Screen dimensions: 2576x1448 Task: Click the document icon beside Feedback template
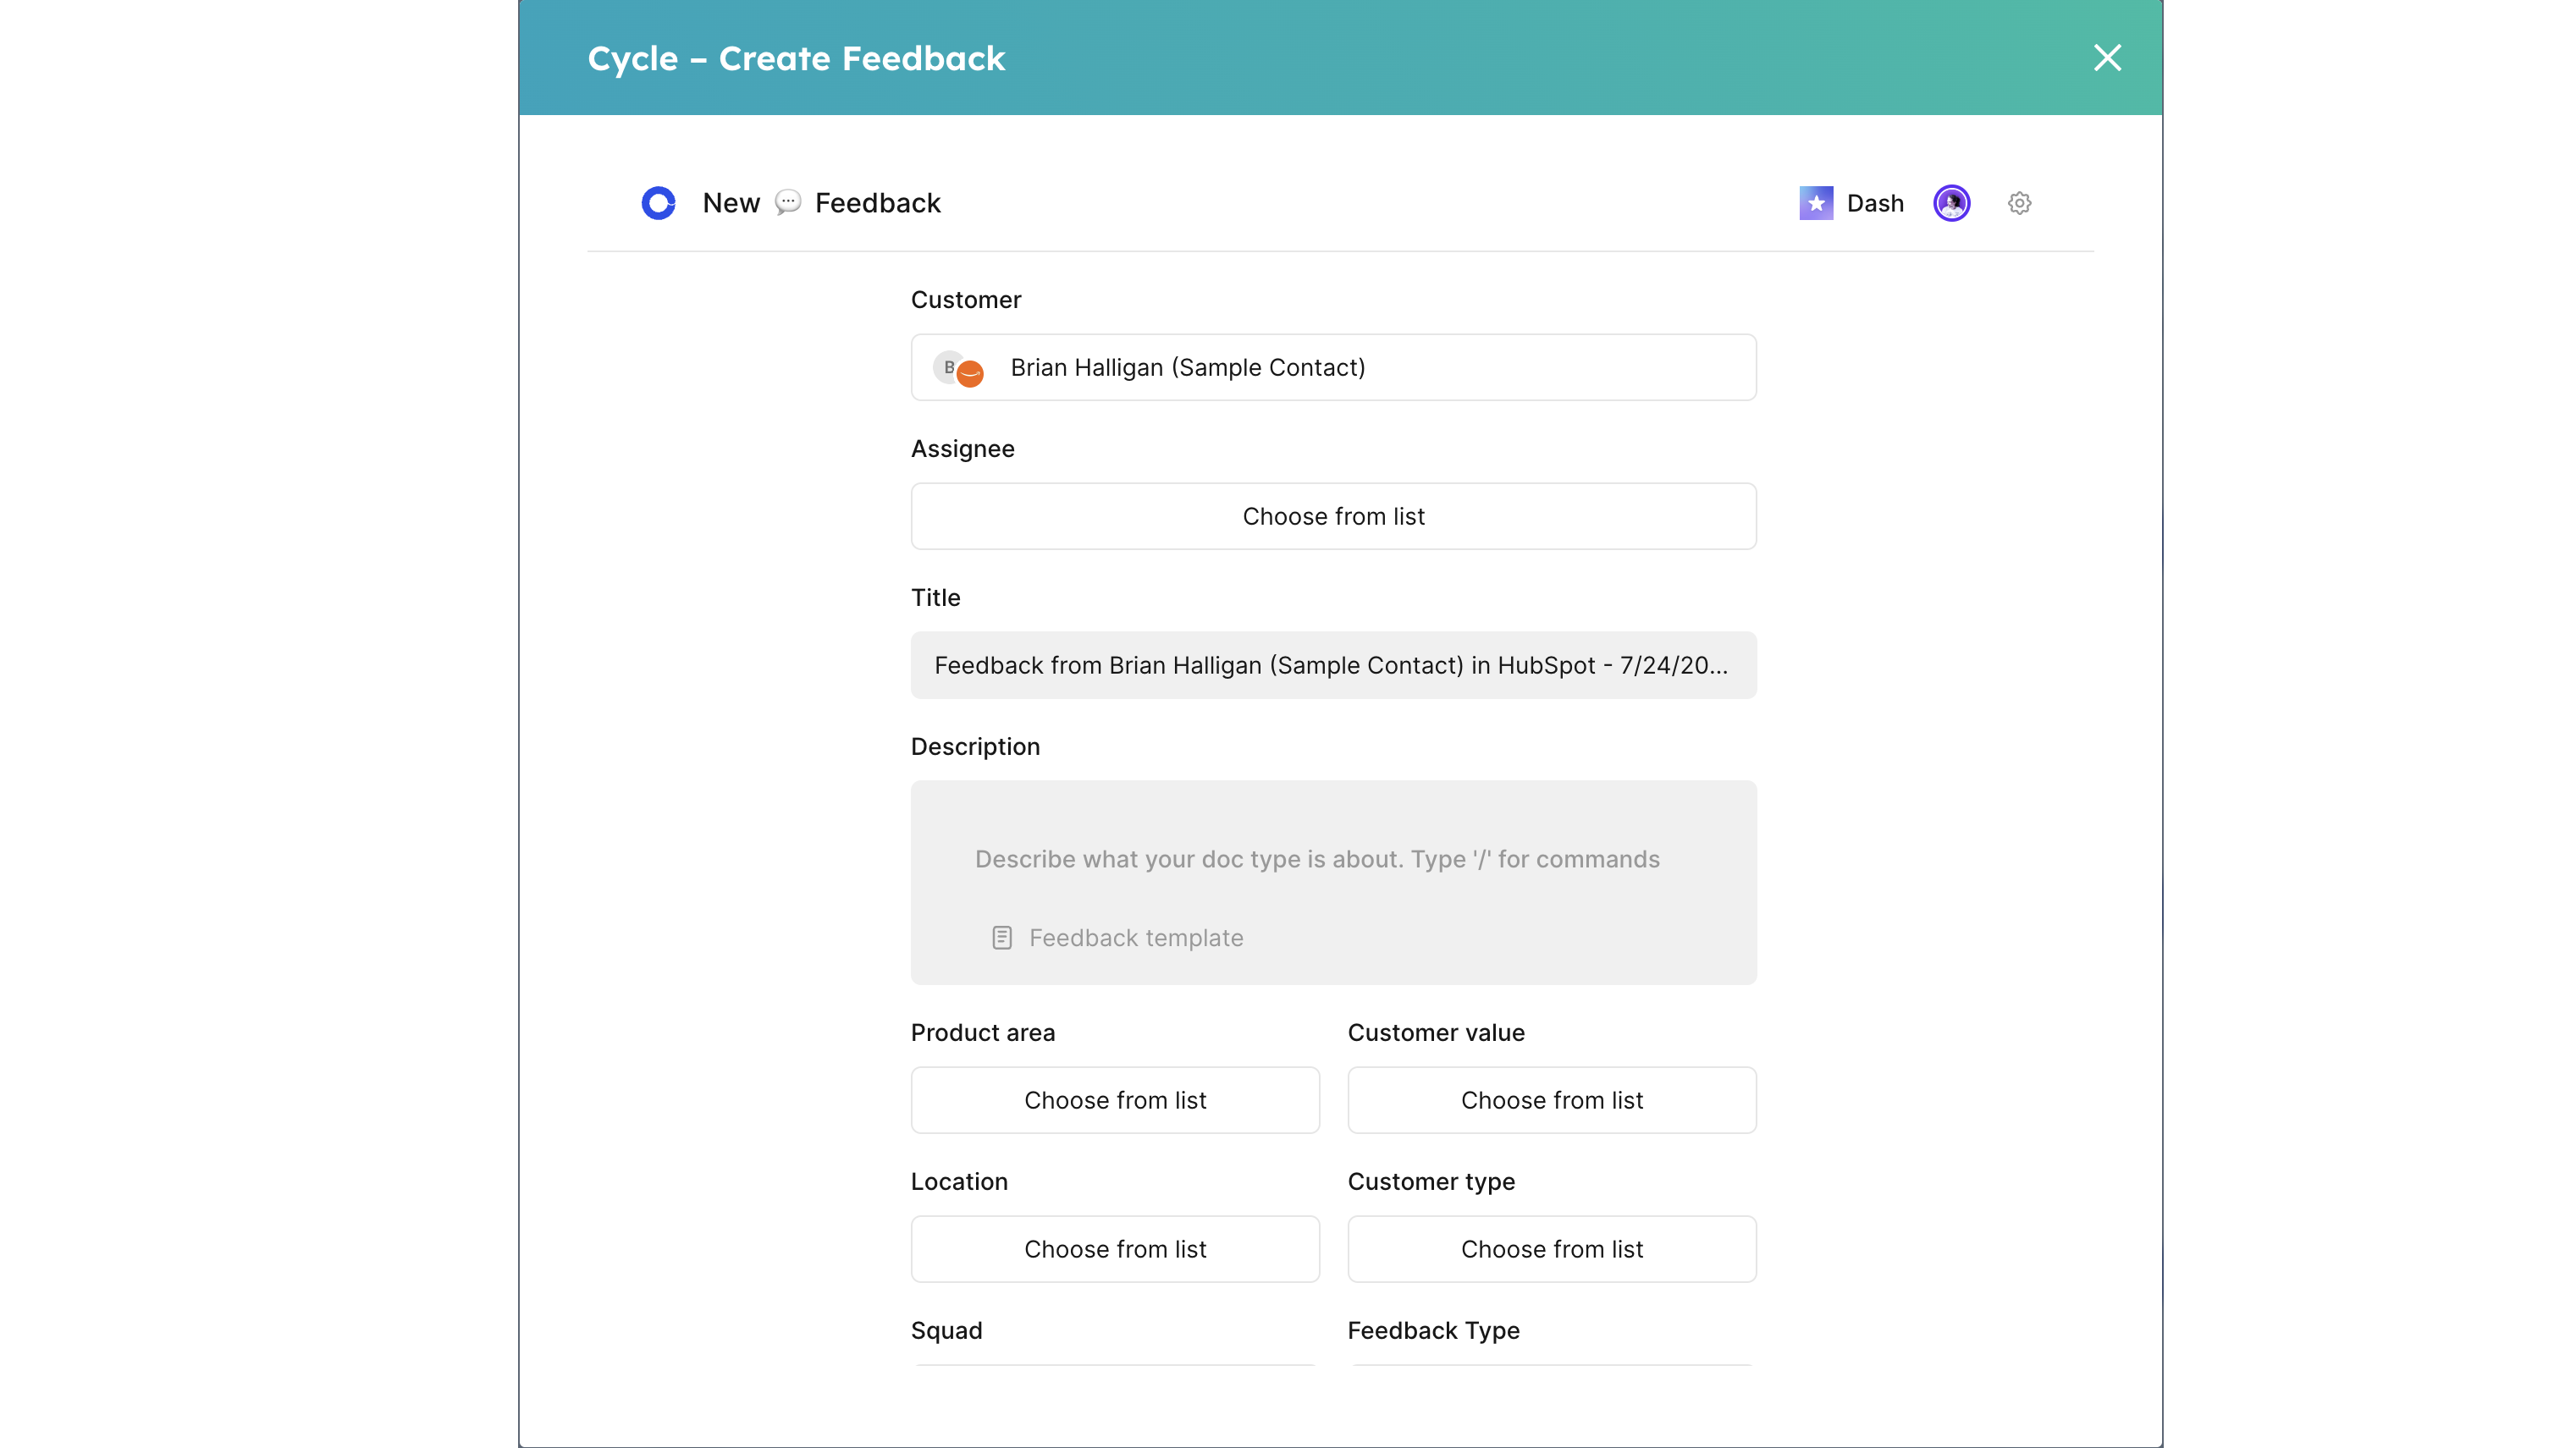coord(1001,937)
